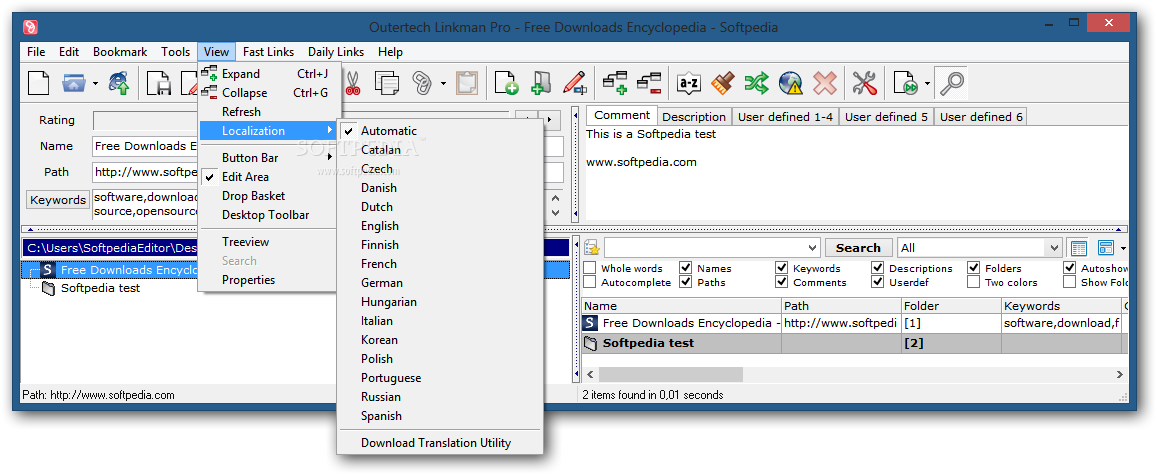Uncheck the Comments checkbox
The width and height of the screenshot is (1157, 475).
(781, 282)
